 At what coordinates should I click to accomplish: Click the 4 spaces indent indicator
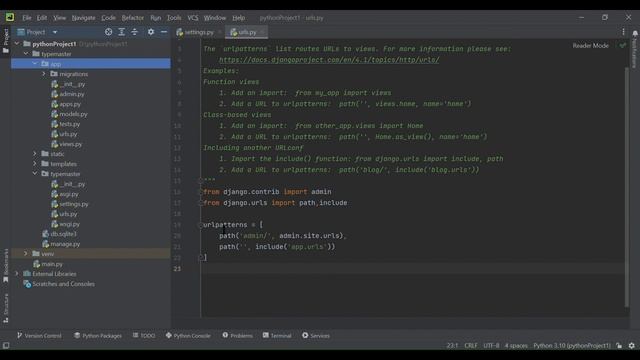pos(516,346)
